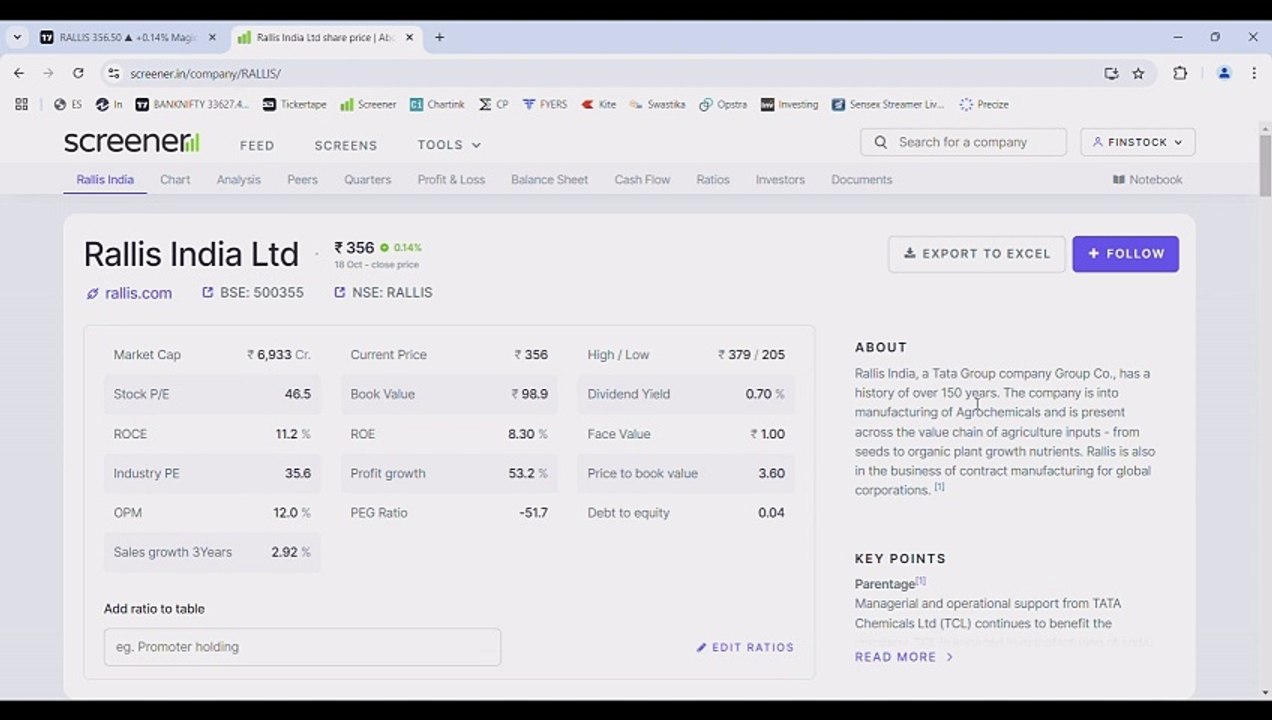1272x720 pixels.
Task: Click the Add ratio to table input
Action: (302, 647)
